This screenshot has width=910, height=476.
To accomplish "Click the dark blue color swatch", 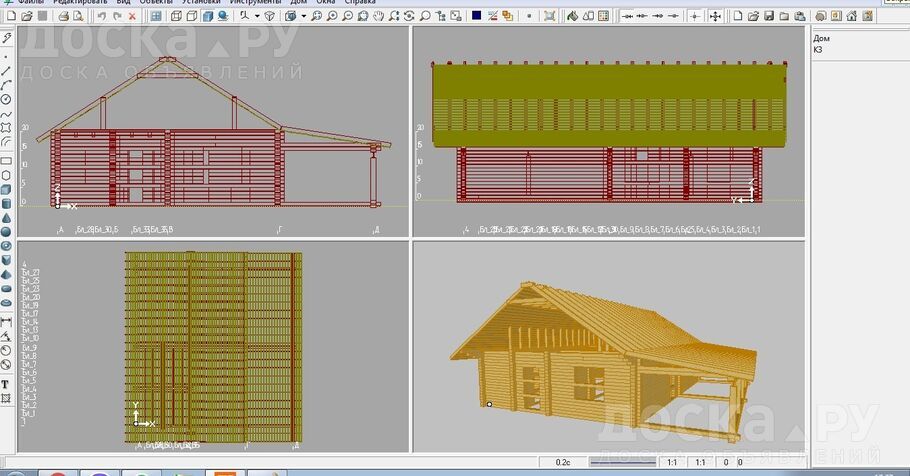I will click(x=476, y=16).
